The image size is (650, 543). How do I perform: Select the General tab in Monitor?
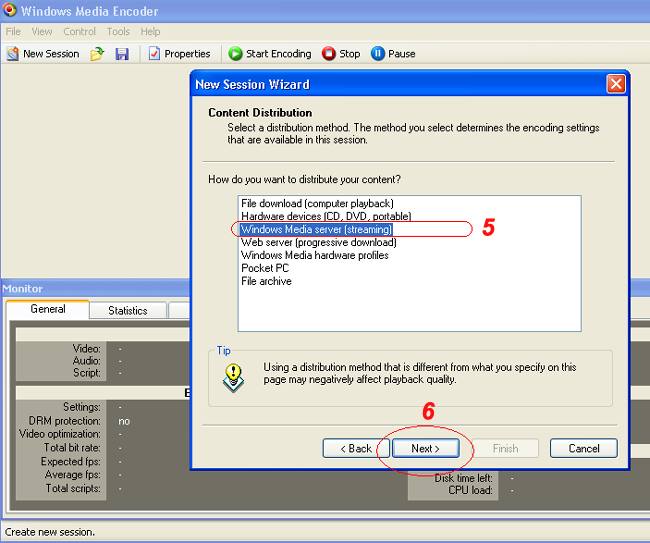(x=47, y=310)
